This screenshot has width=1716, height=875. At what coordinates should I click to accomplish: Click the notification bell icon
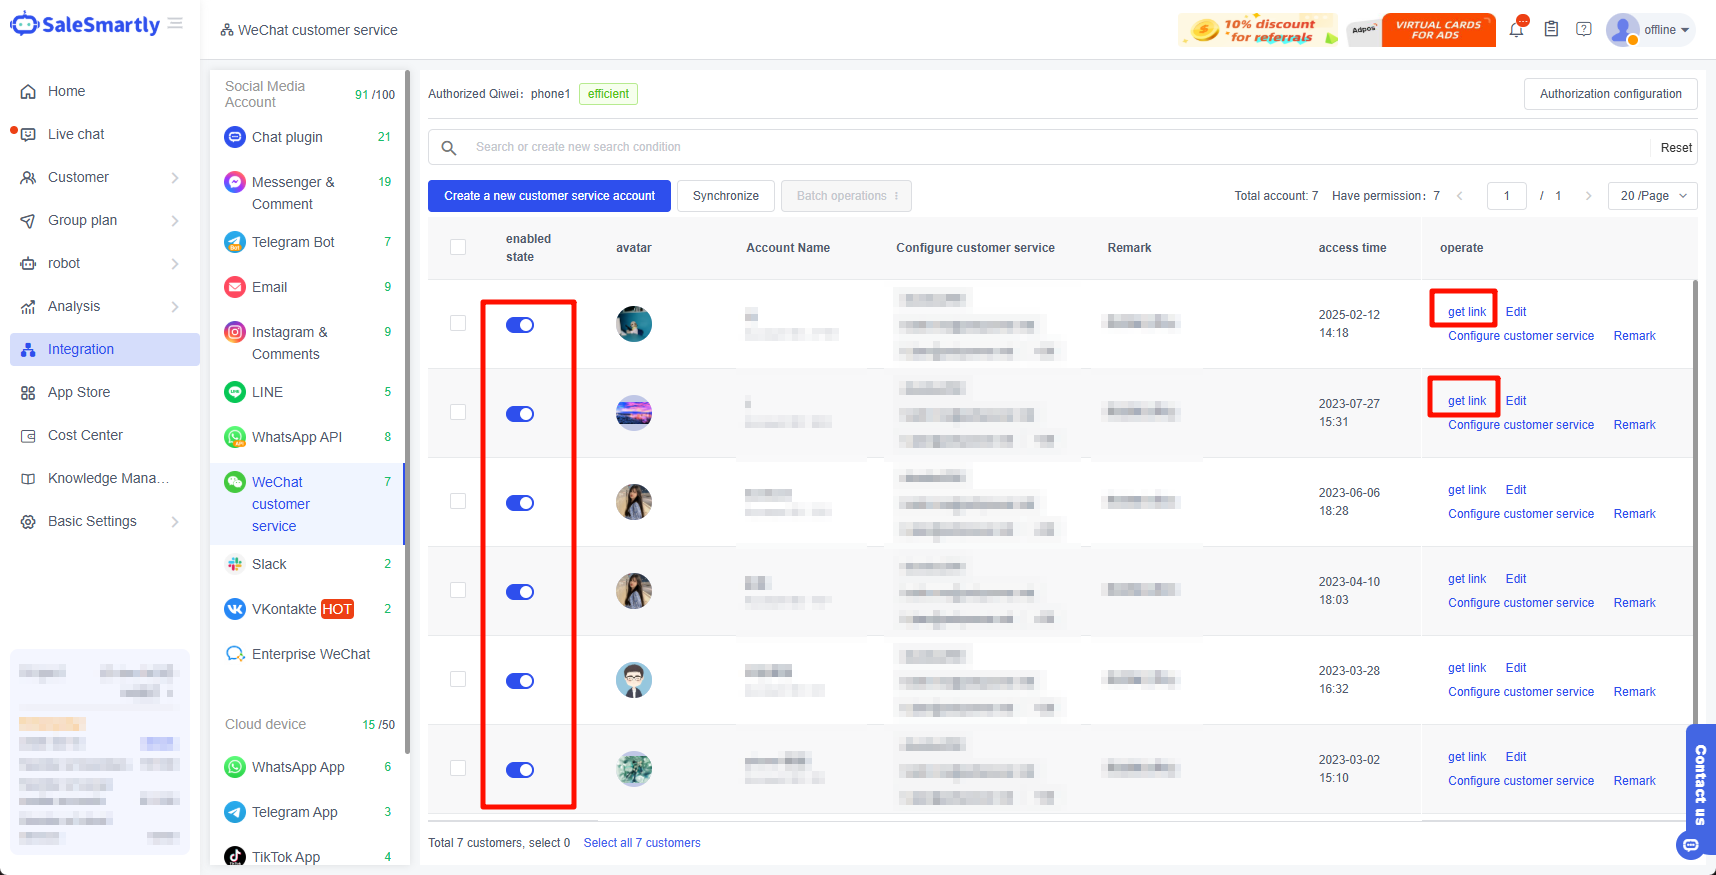[x=1516, y=30]
